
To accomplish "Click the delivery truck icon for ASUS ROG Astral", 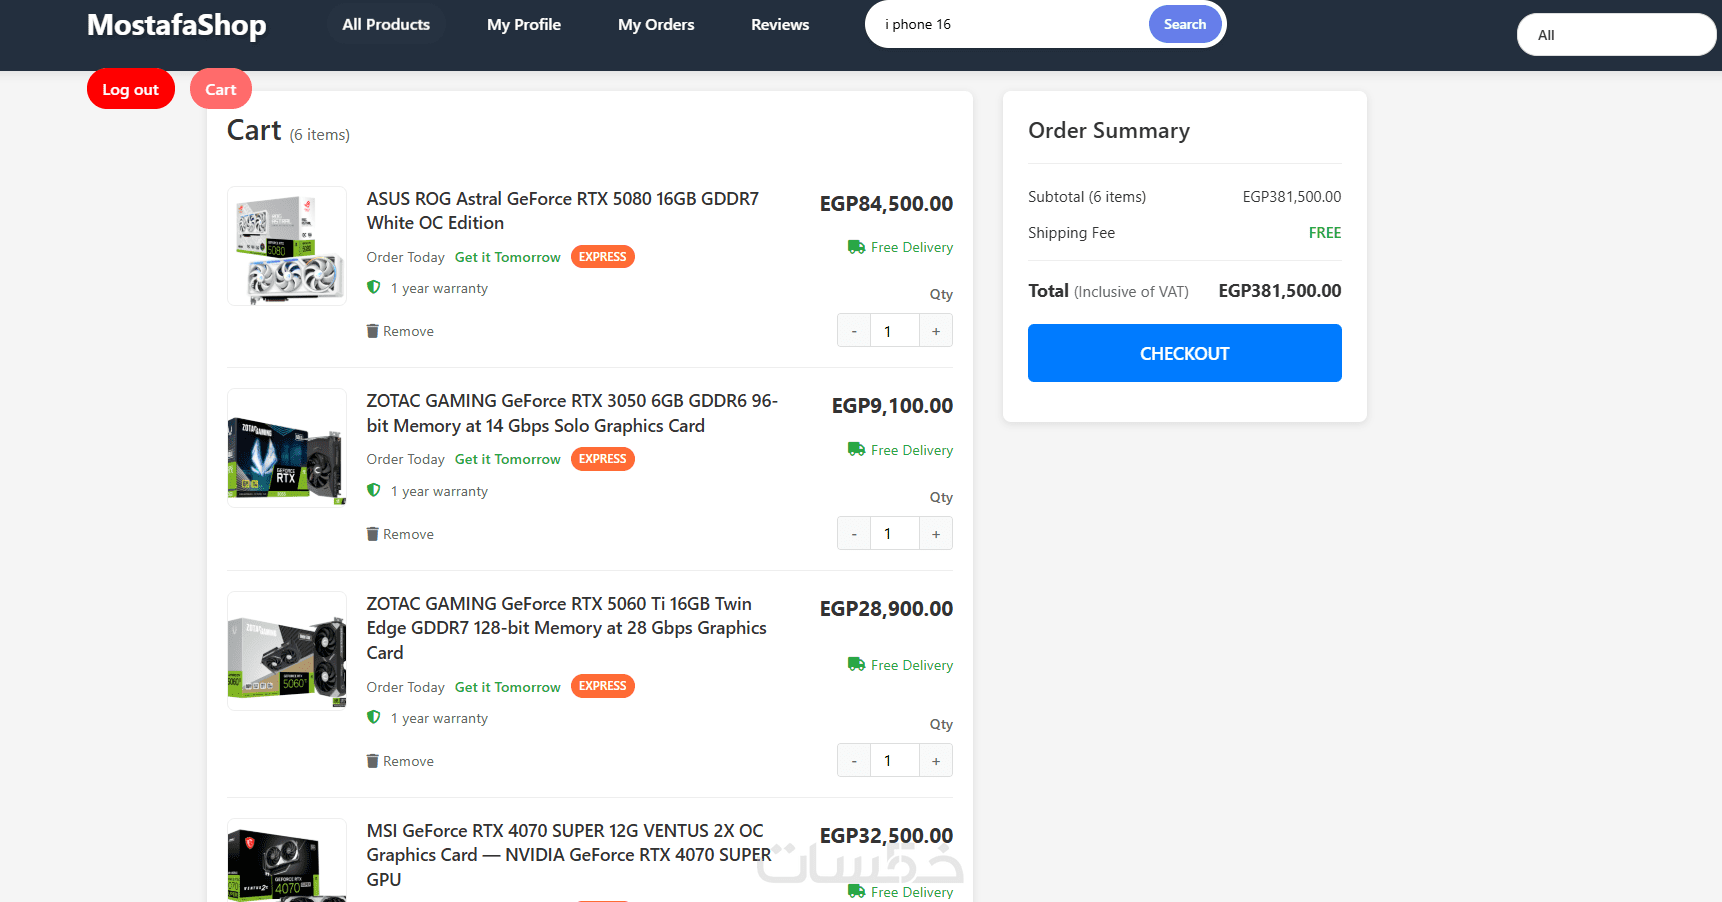I will (856, 247).
